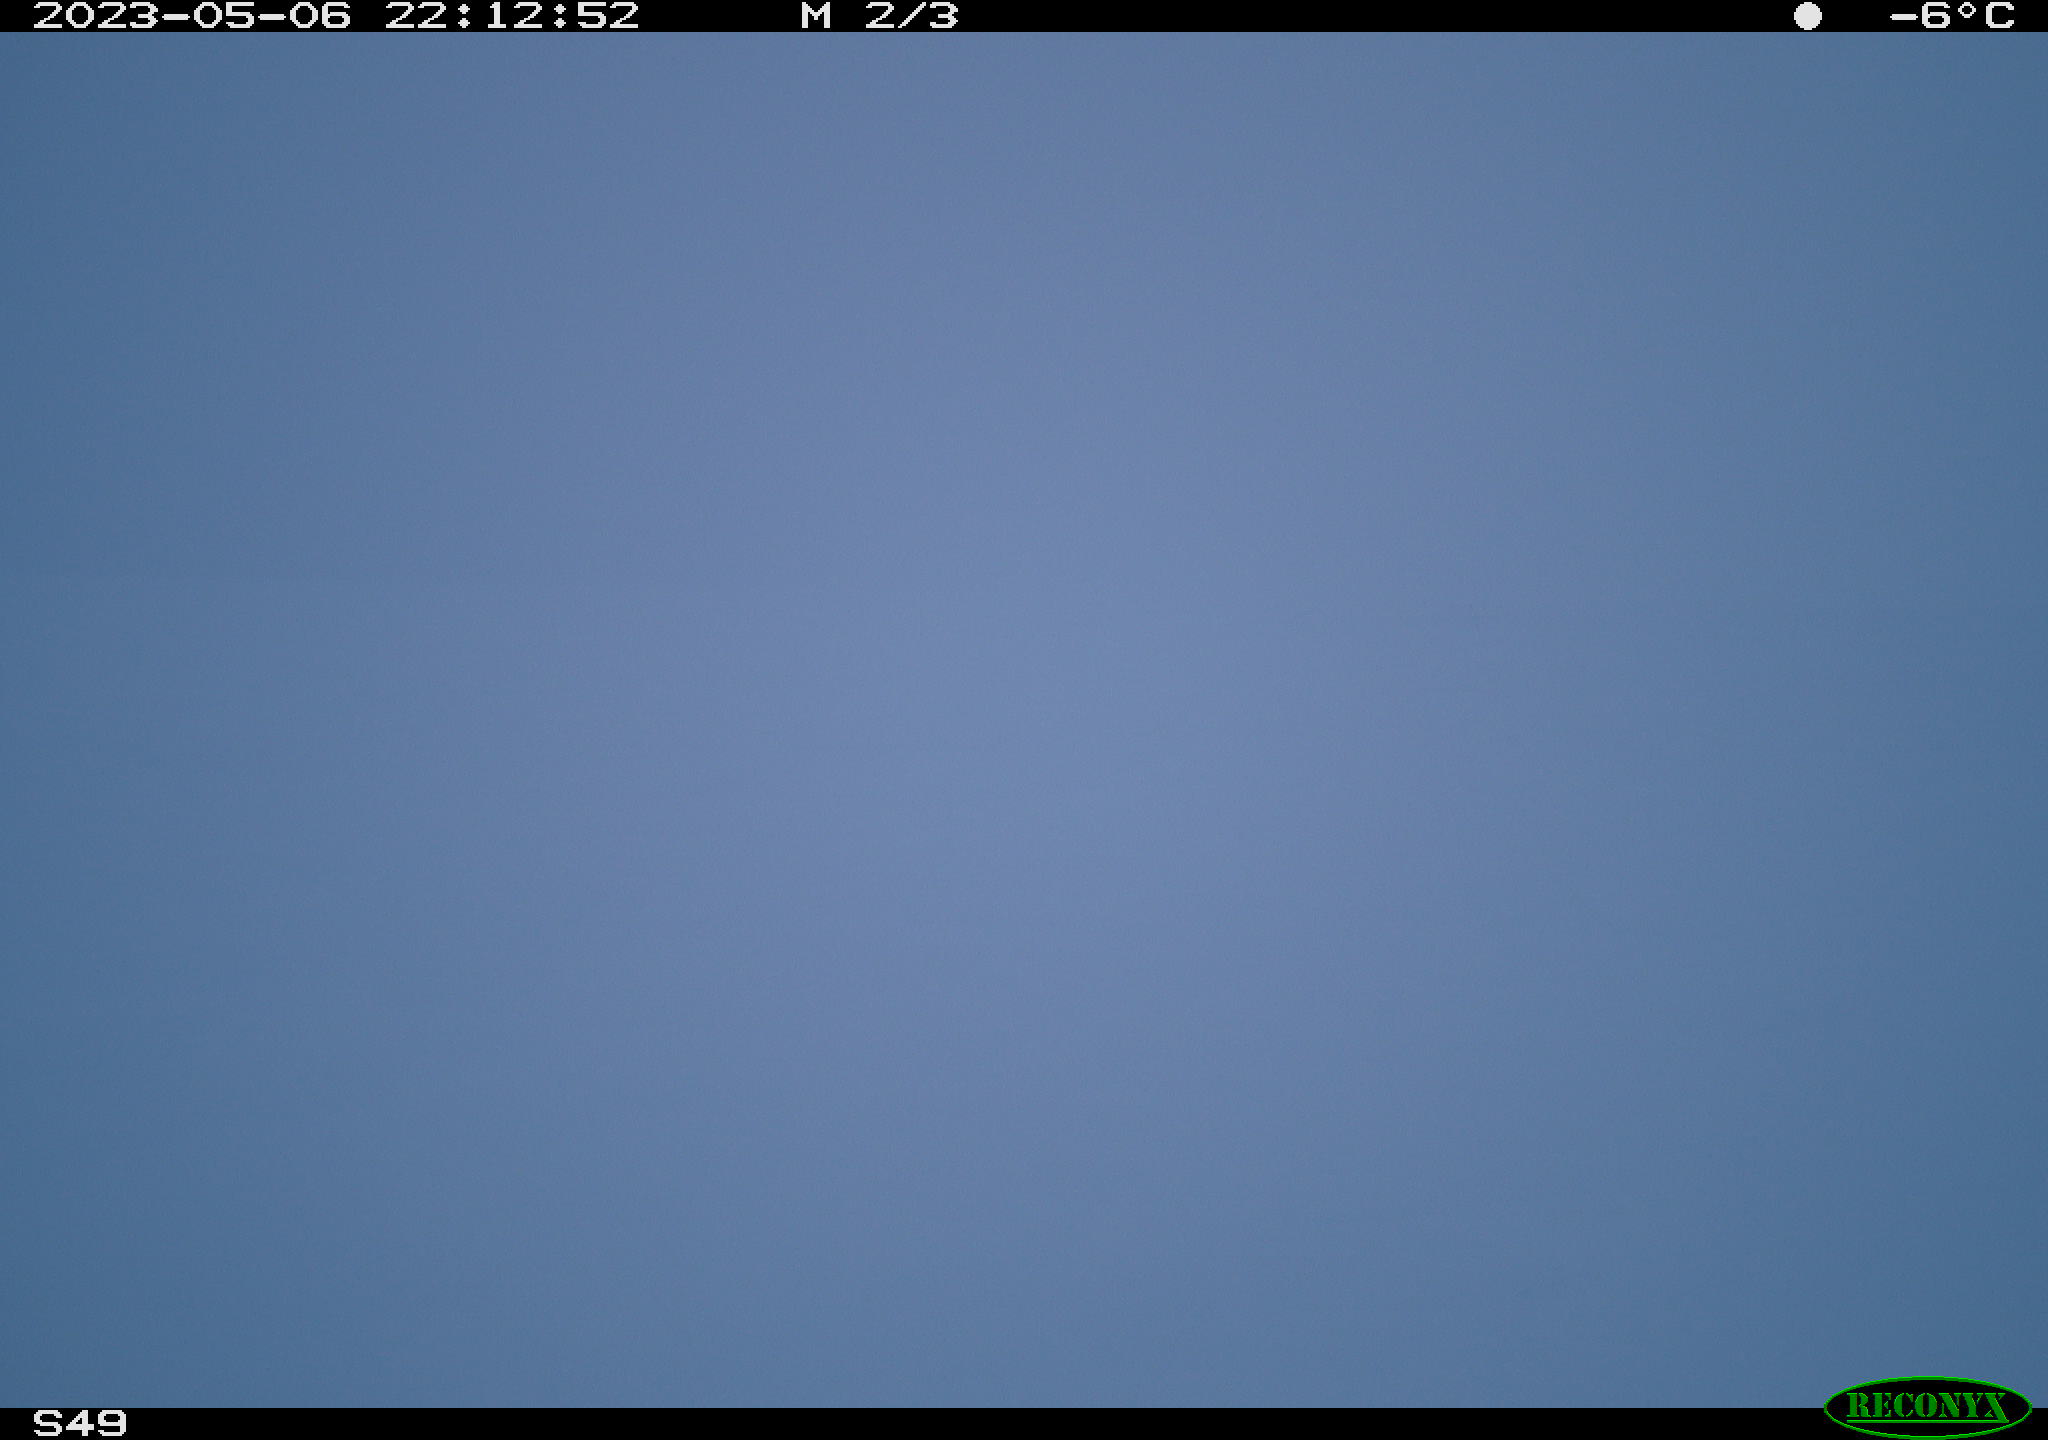
Task: Click the seconds 52 in the time
Action: click(608, 16)
